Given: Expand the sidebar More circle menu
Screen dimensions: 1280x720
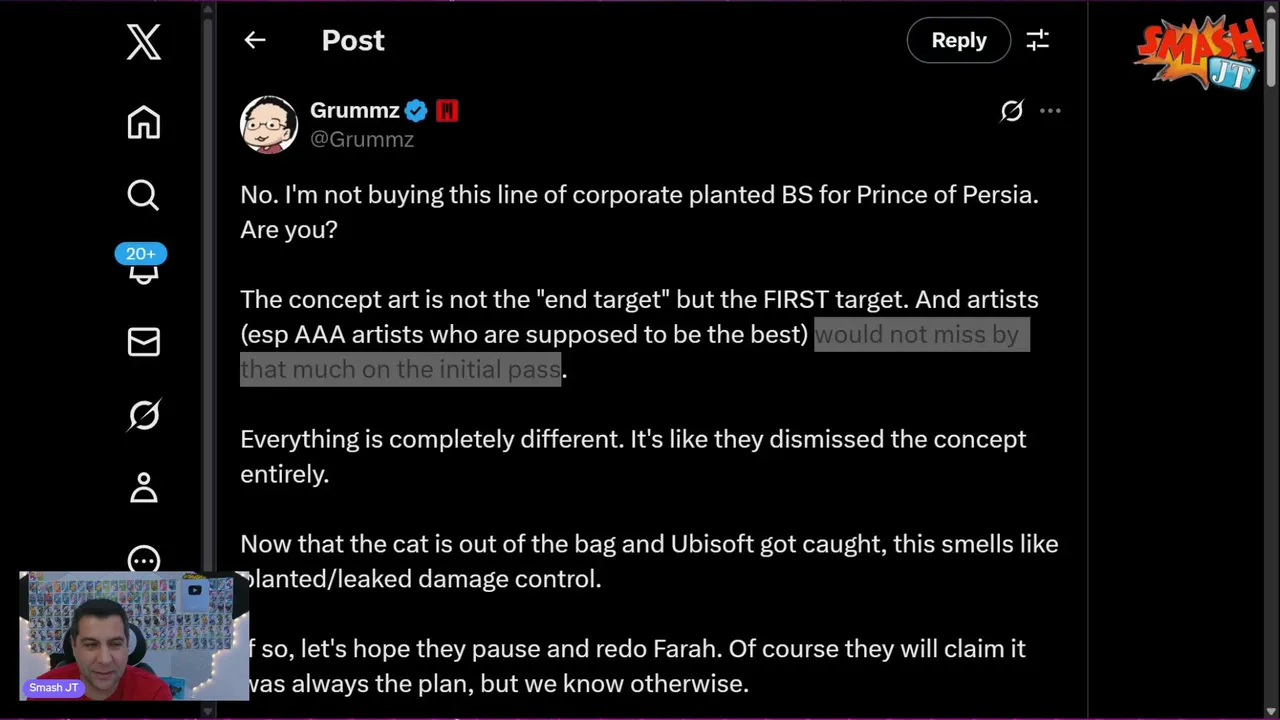Looking at the screenshot, I should click(x=144, y=559).
